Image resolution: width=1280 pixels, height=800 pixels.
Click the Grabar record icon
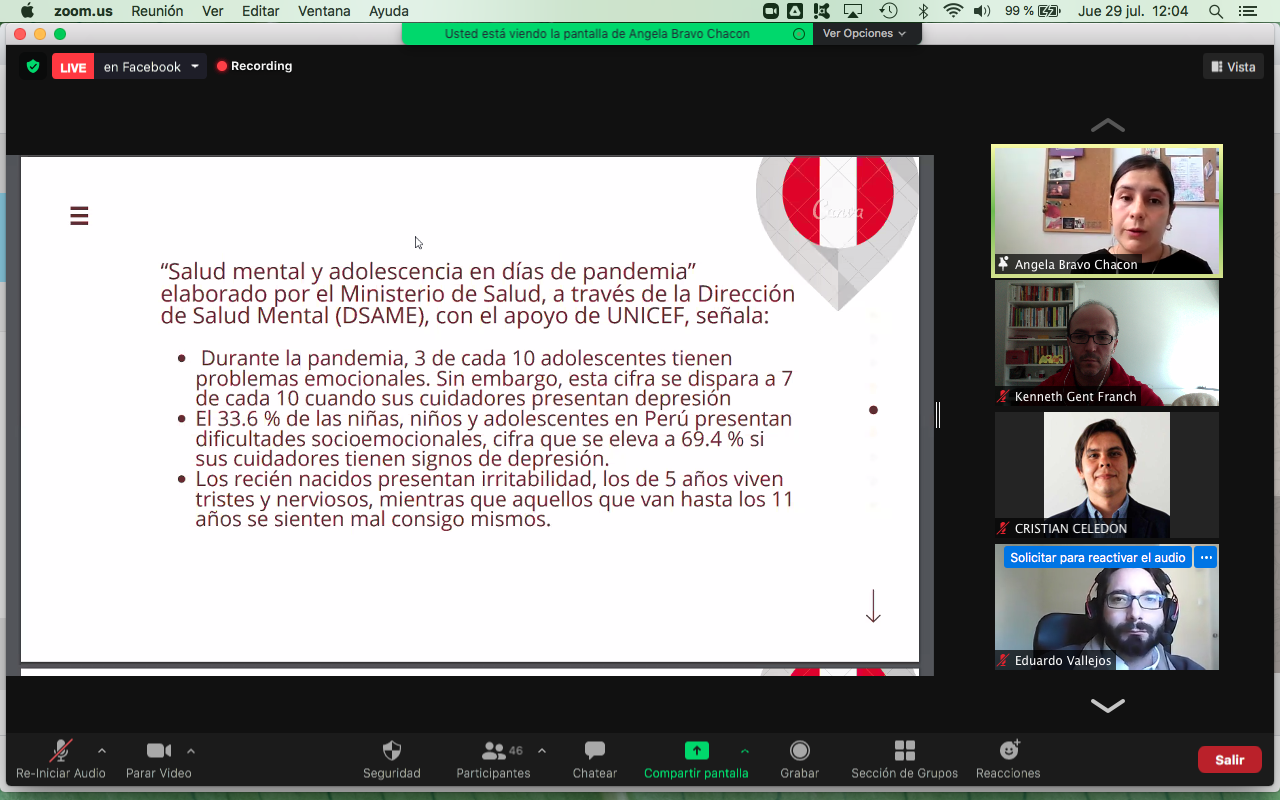(799, 751)
